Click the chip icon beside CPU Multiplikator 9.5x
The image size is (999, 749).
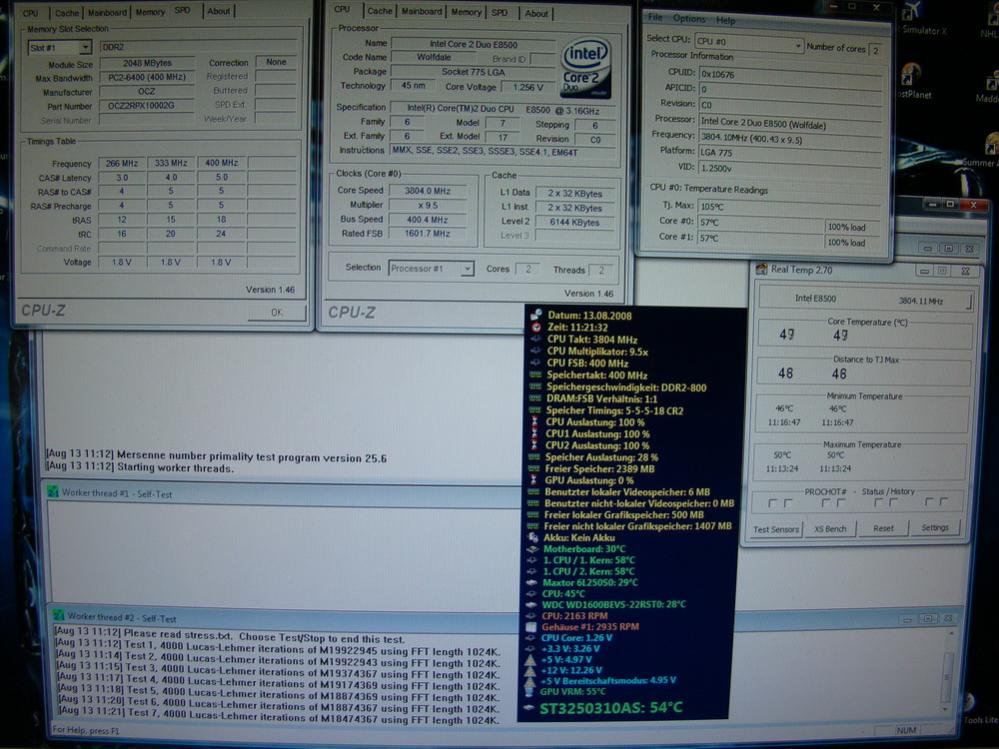point(535,351)
